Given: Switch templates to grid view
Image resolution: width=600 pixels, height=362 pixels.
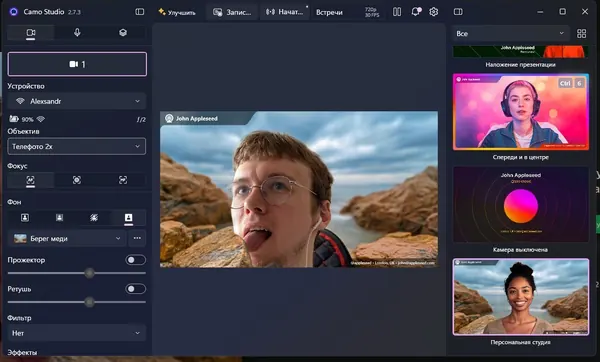Looking at the screenshot, I should tap(581, 34).
